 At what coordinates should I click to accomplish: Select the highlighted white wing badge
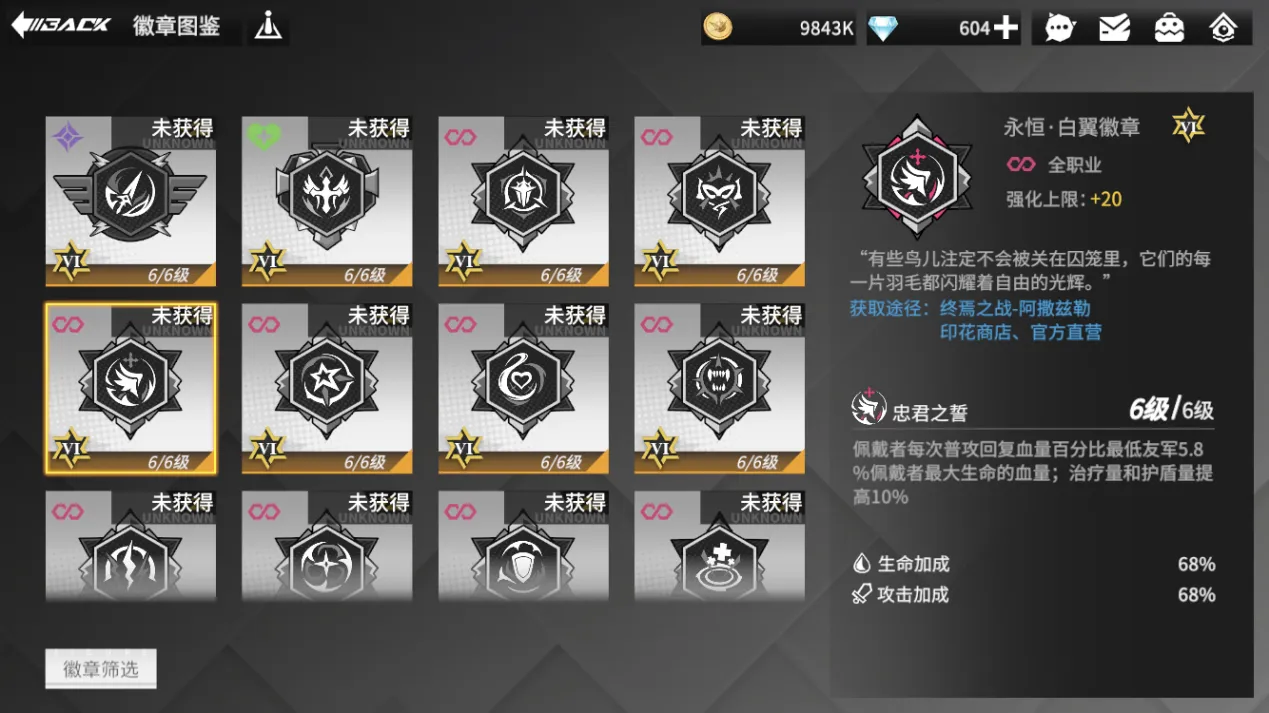tap(131, 388)
